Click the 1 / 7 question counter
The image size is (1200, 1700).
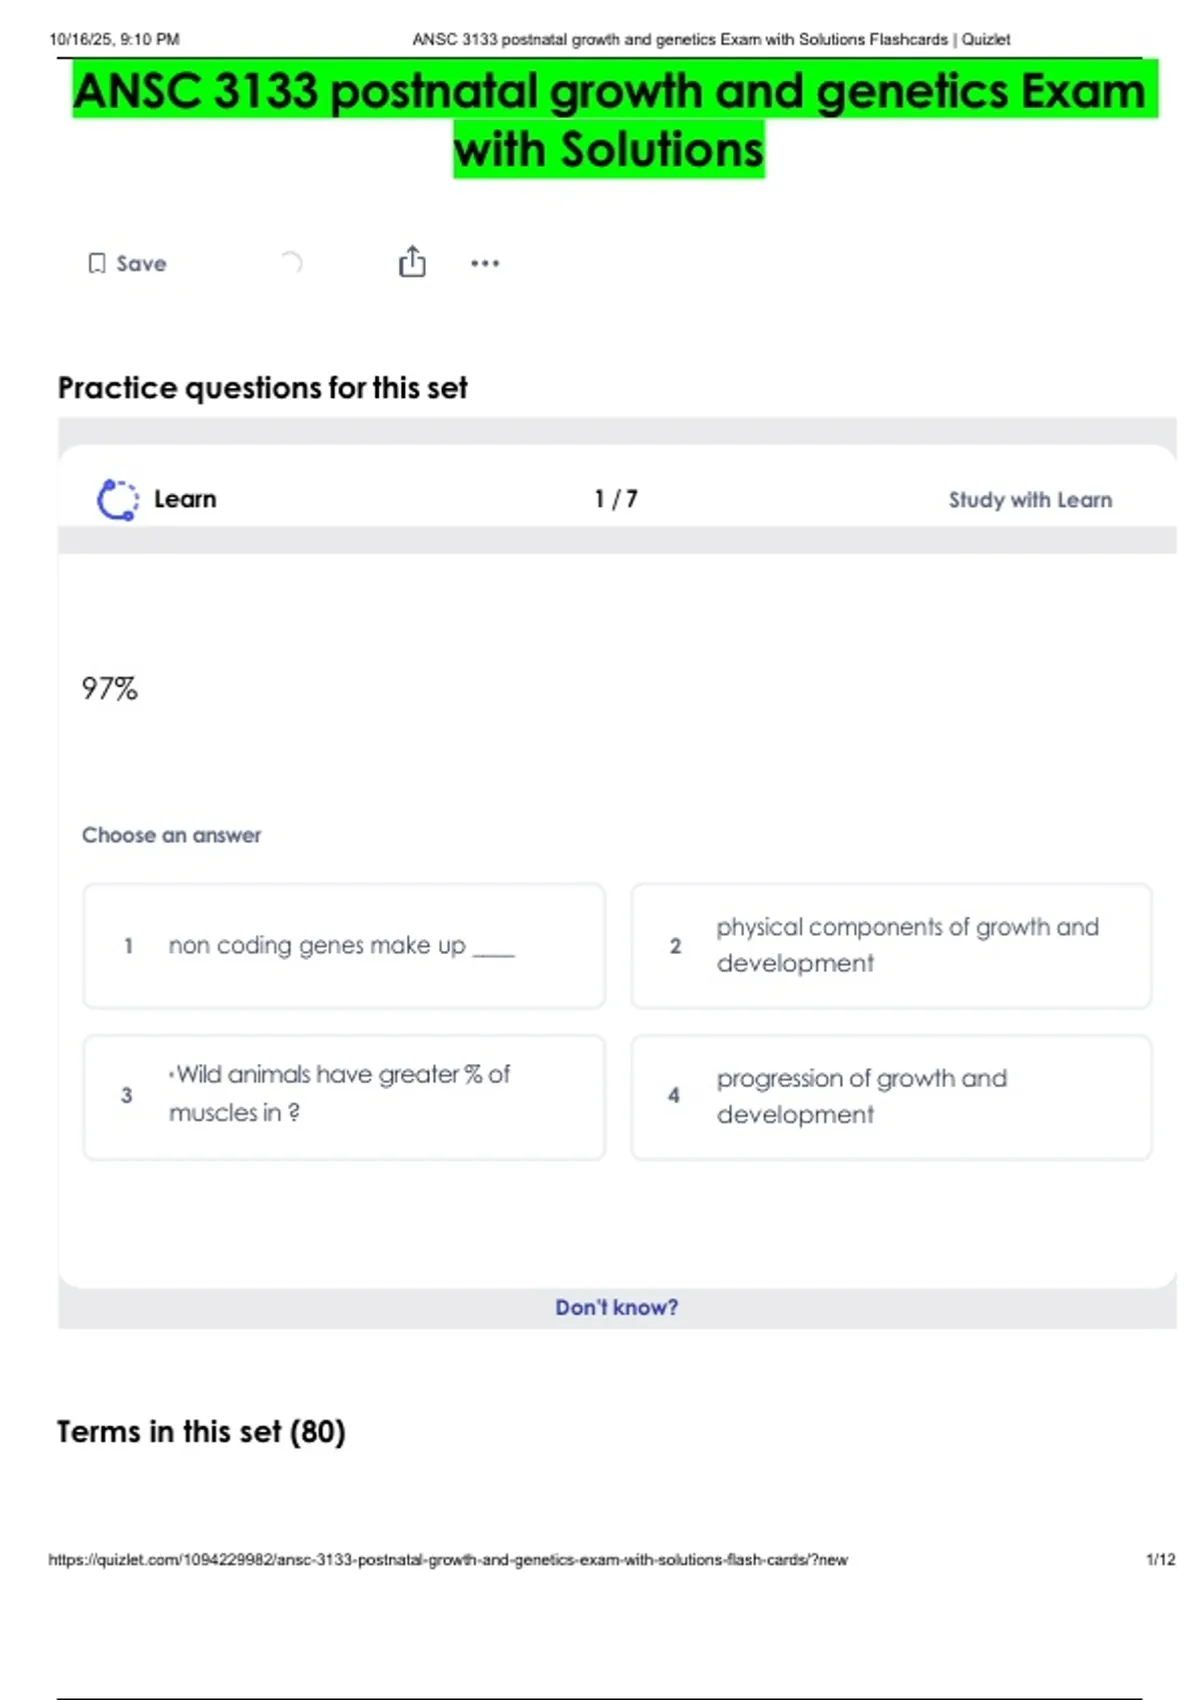[x=616, y=499]
